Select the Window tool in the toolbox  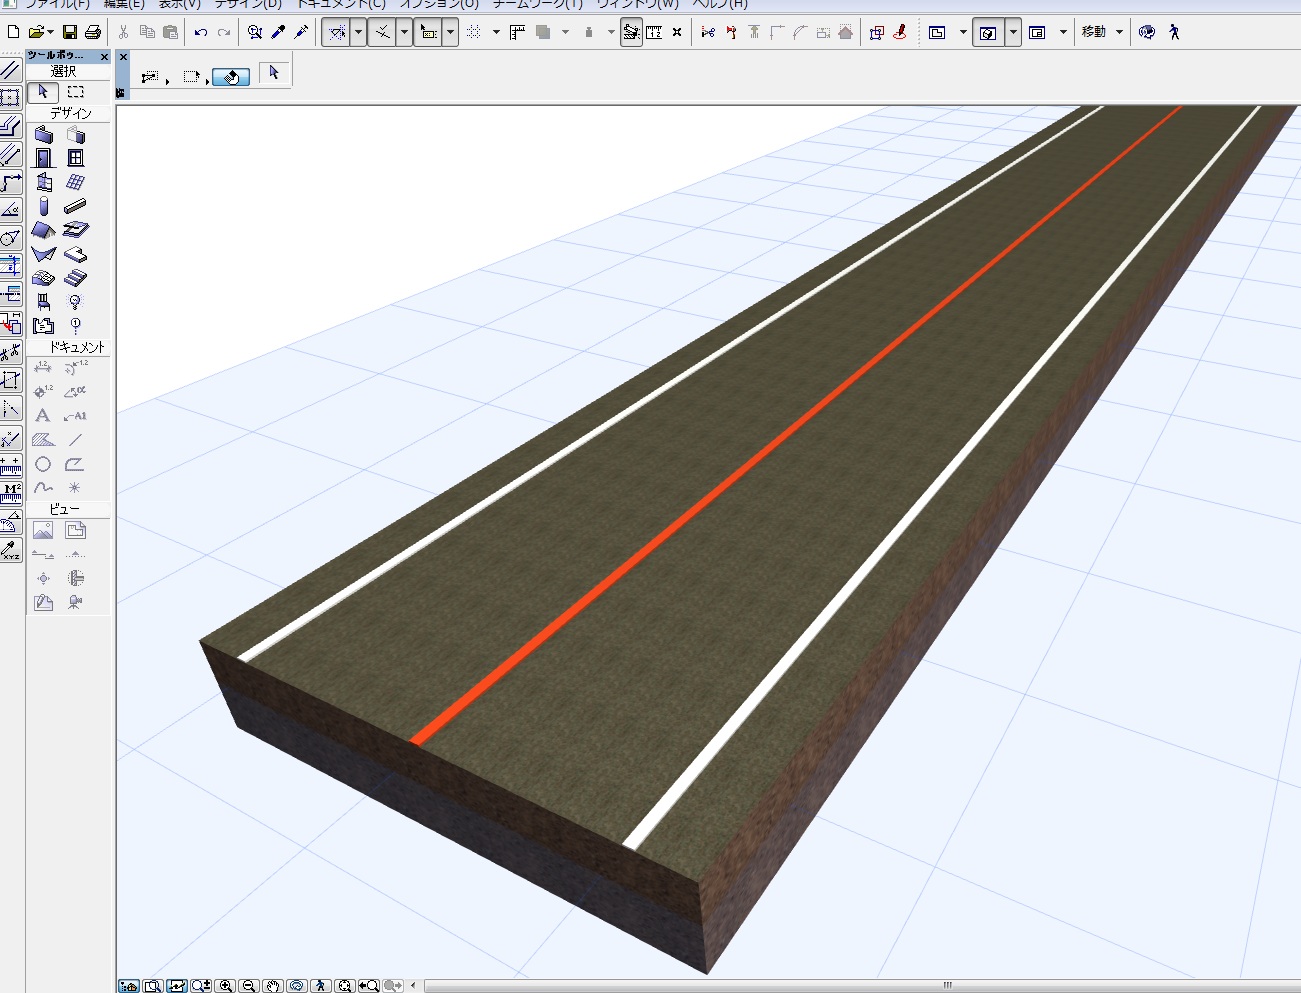75,158
